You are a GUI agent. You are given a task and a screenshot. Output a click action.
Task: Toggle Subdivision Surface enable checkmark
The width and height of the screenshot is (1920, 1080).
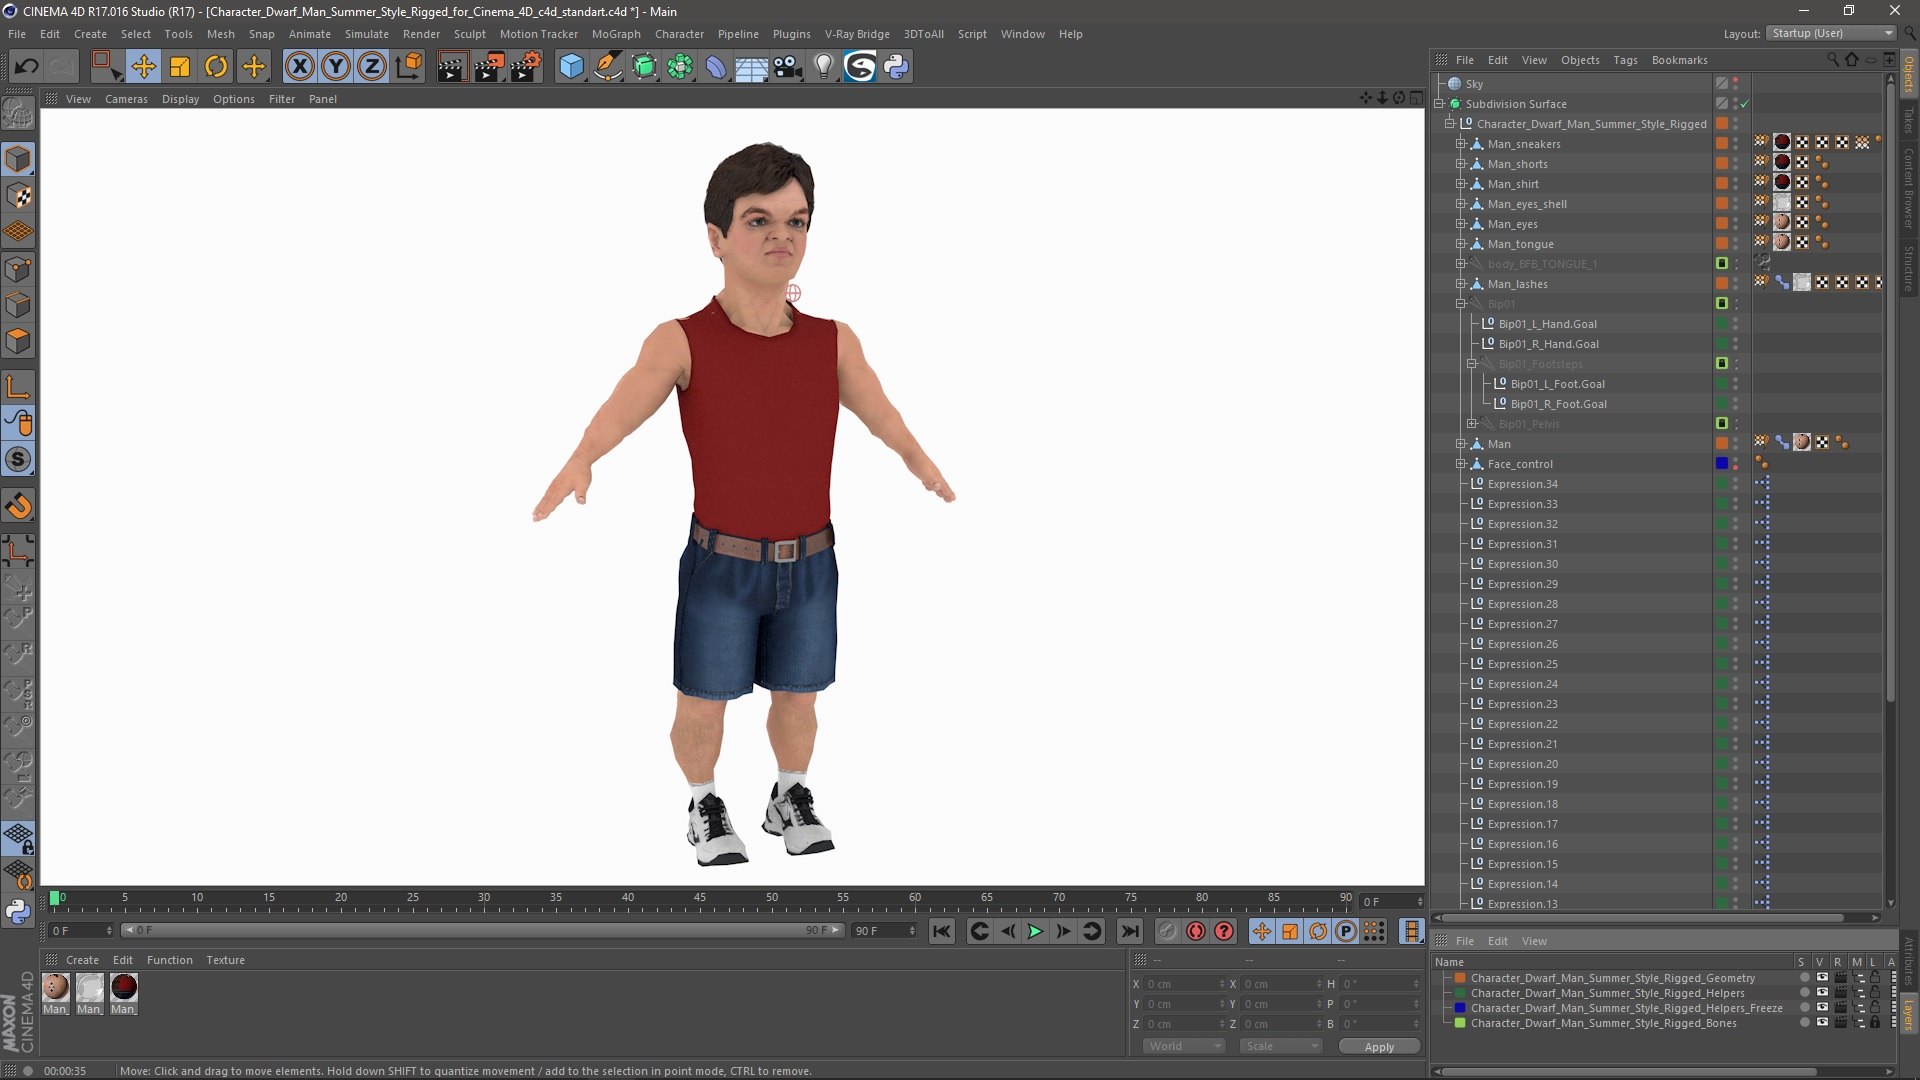click(x=1745, y=104)
